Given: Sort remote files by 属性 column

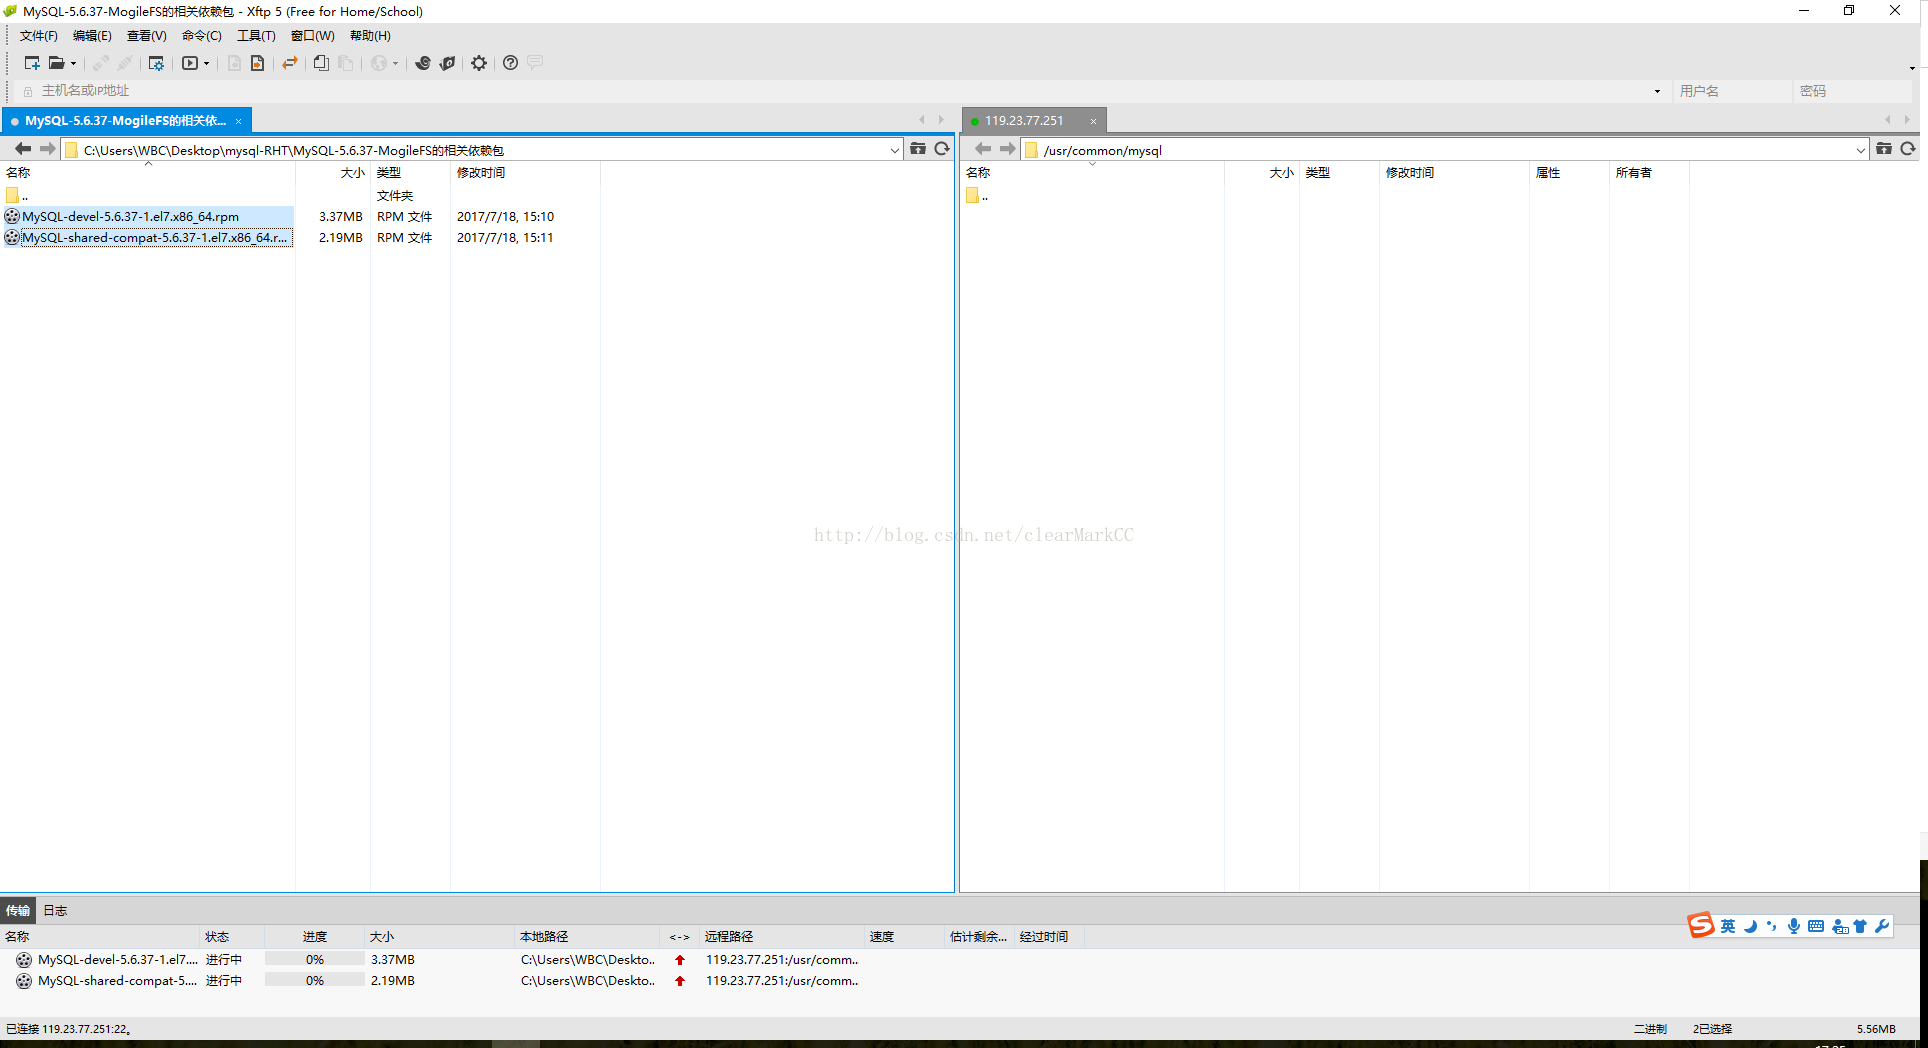Looking at the screenshot, I should 1569,173.
